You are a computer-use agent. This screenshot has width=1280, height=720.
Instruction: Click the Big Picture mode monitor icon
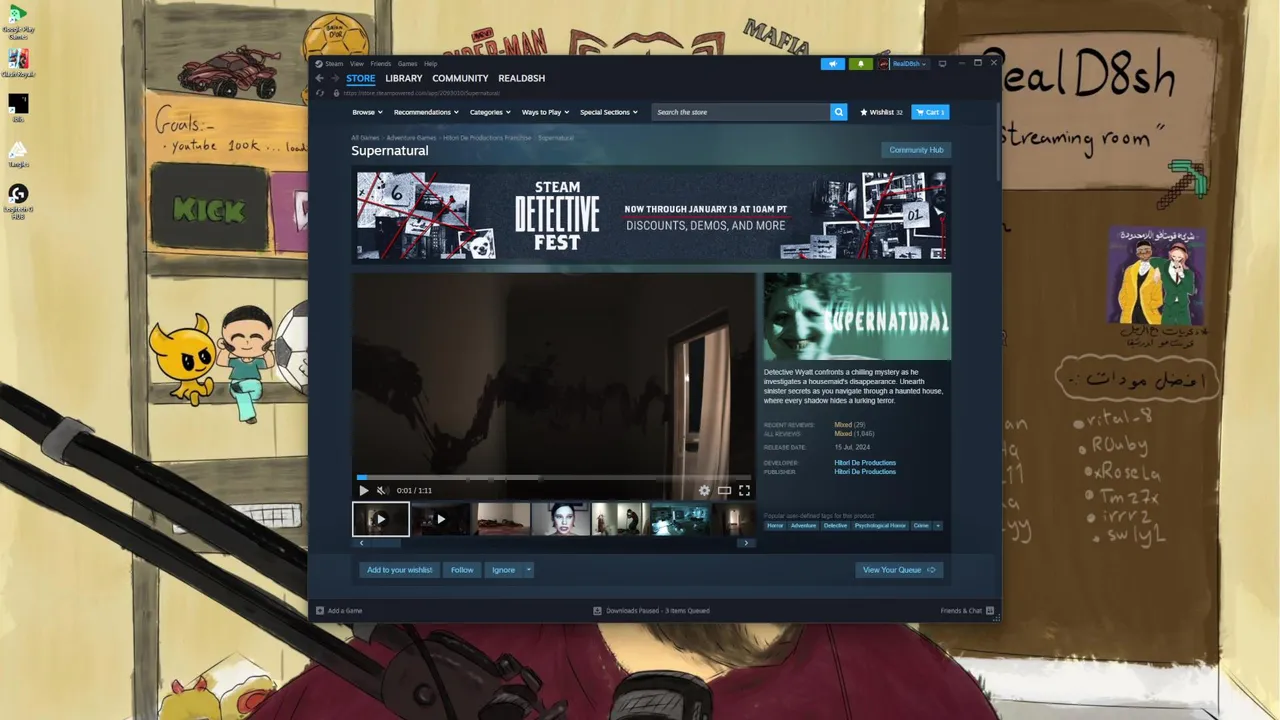[x=942, y=64]
